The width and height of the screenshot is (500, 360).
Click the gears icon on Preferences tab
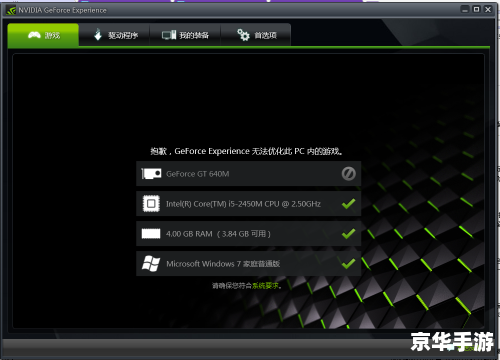pos(243,35)
